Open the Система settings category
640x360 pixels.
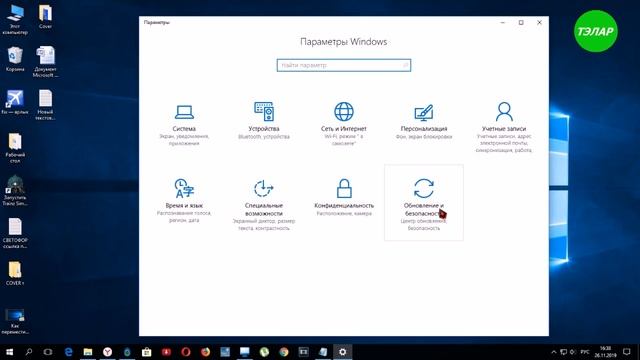coord(184,124)
